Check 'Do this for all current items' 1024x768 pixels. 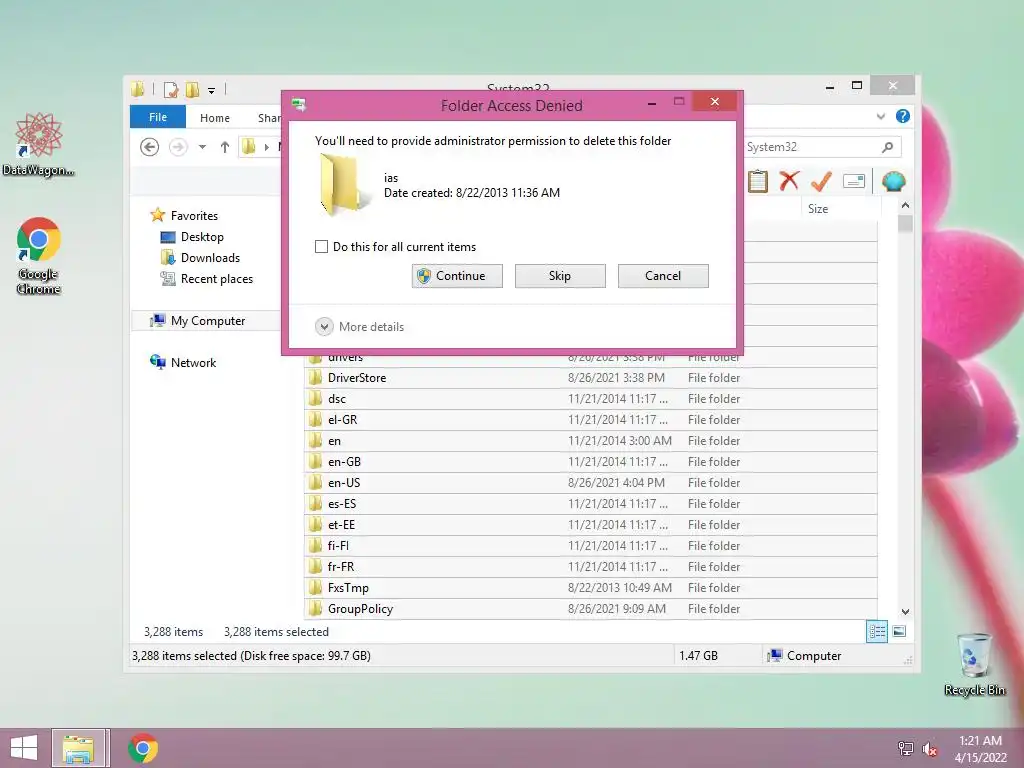(321, 247)
